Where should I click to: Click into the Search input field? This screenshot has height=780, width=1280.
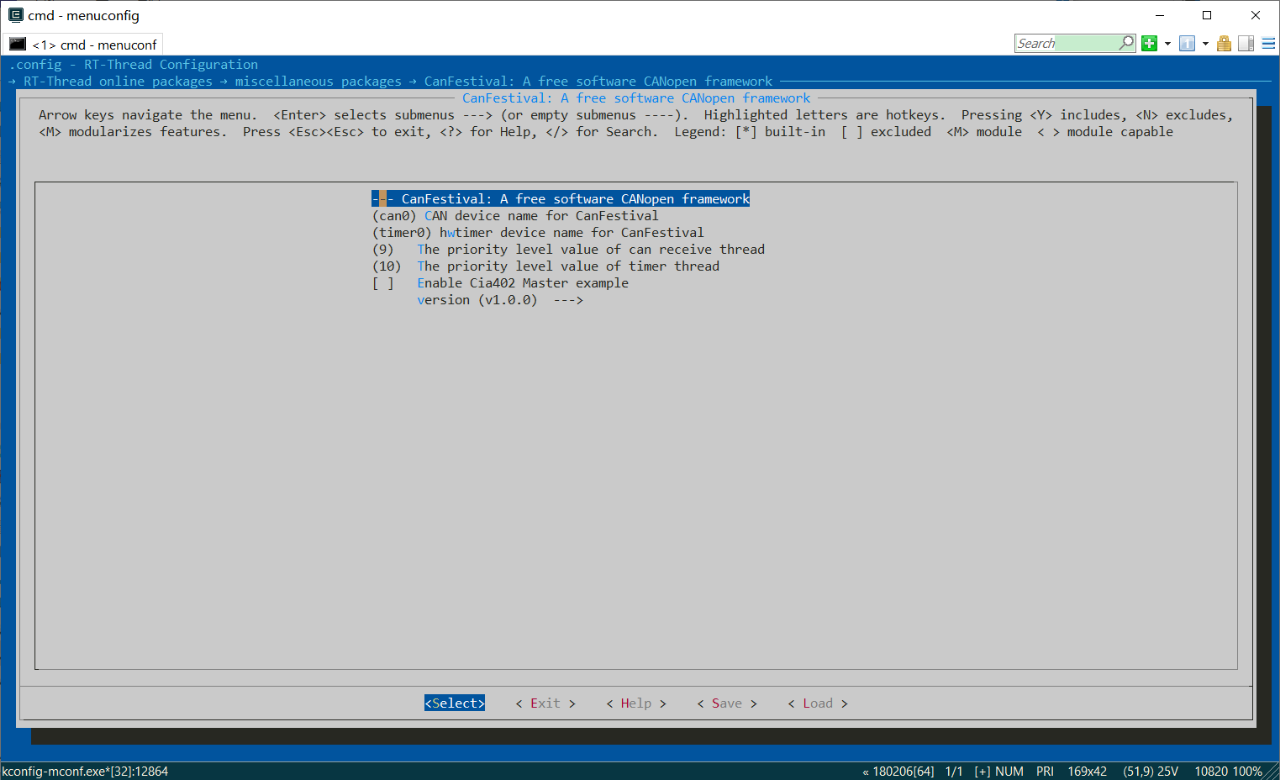tap(1066, 43)
